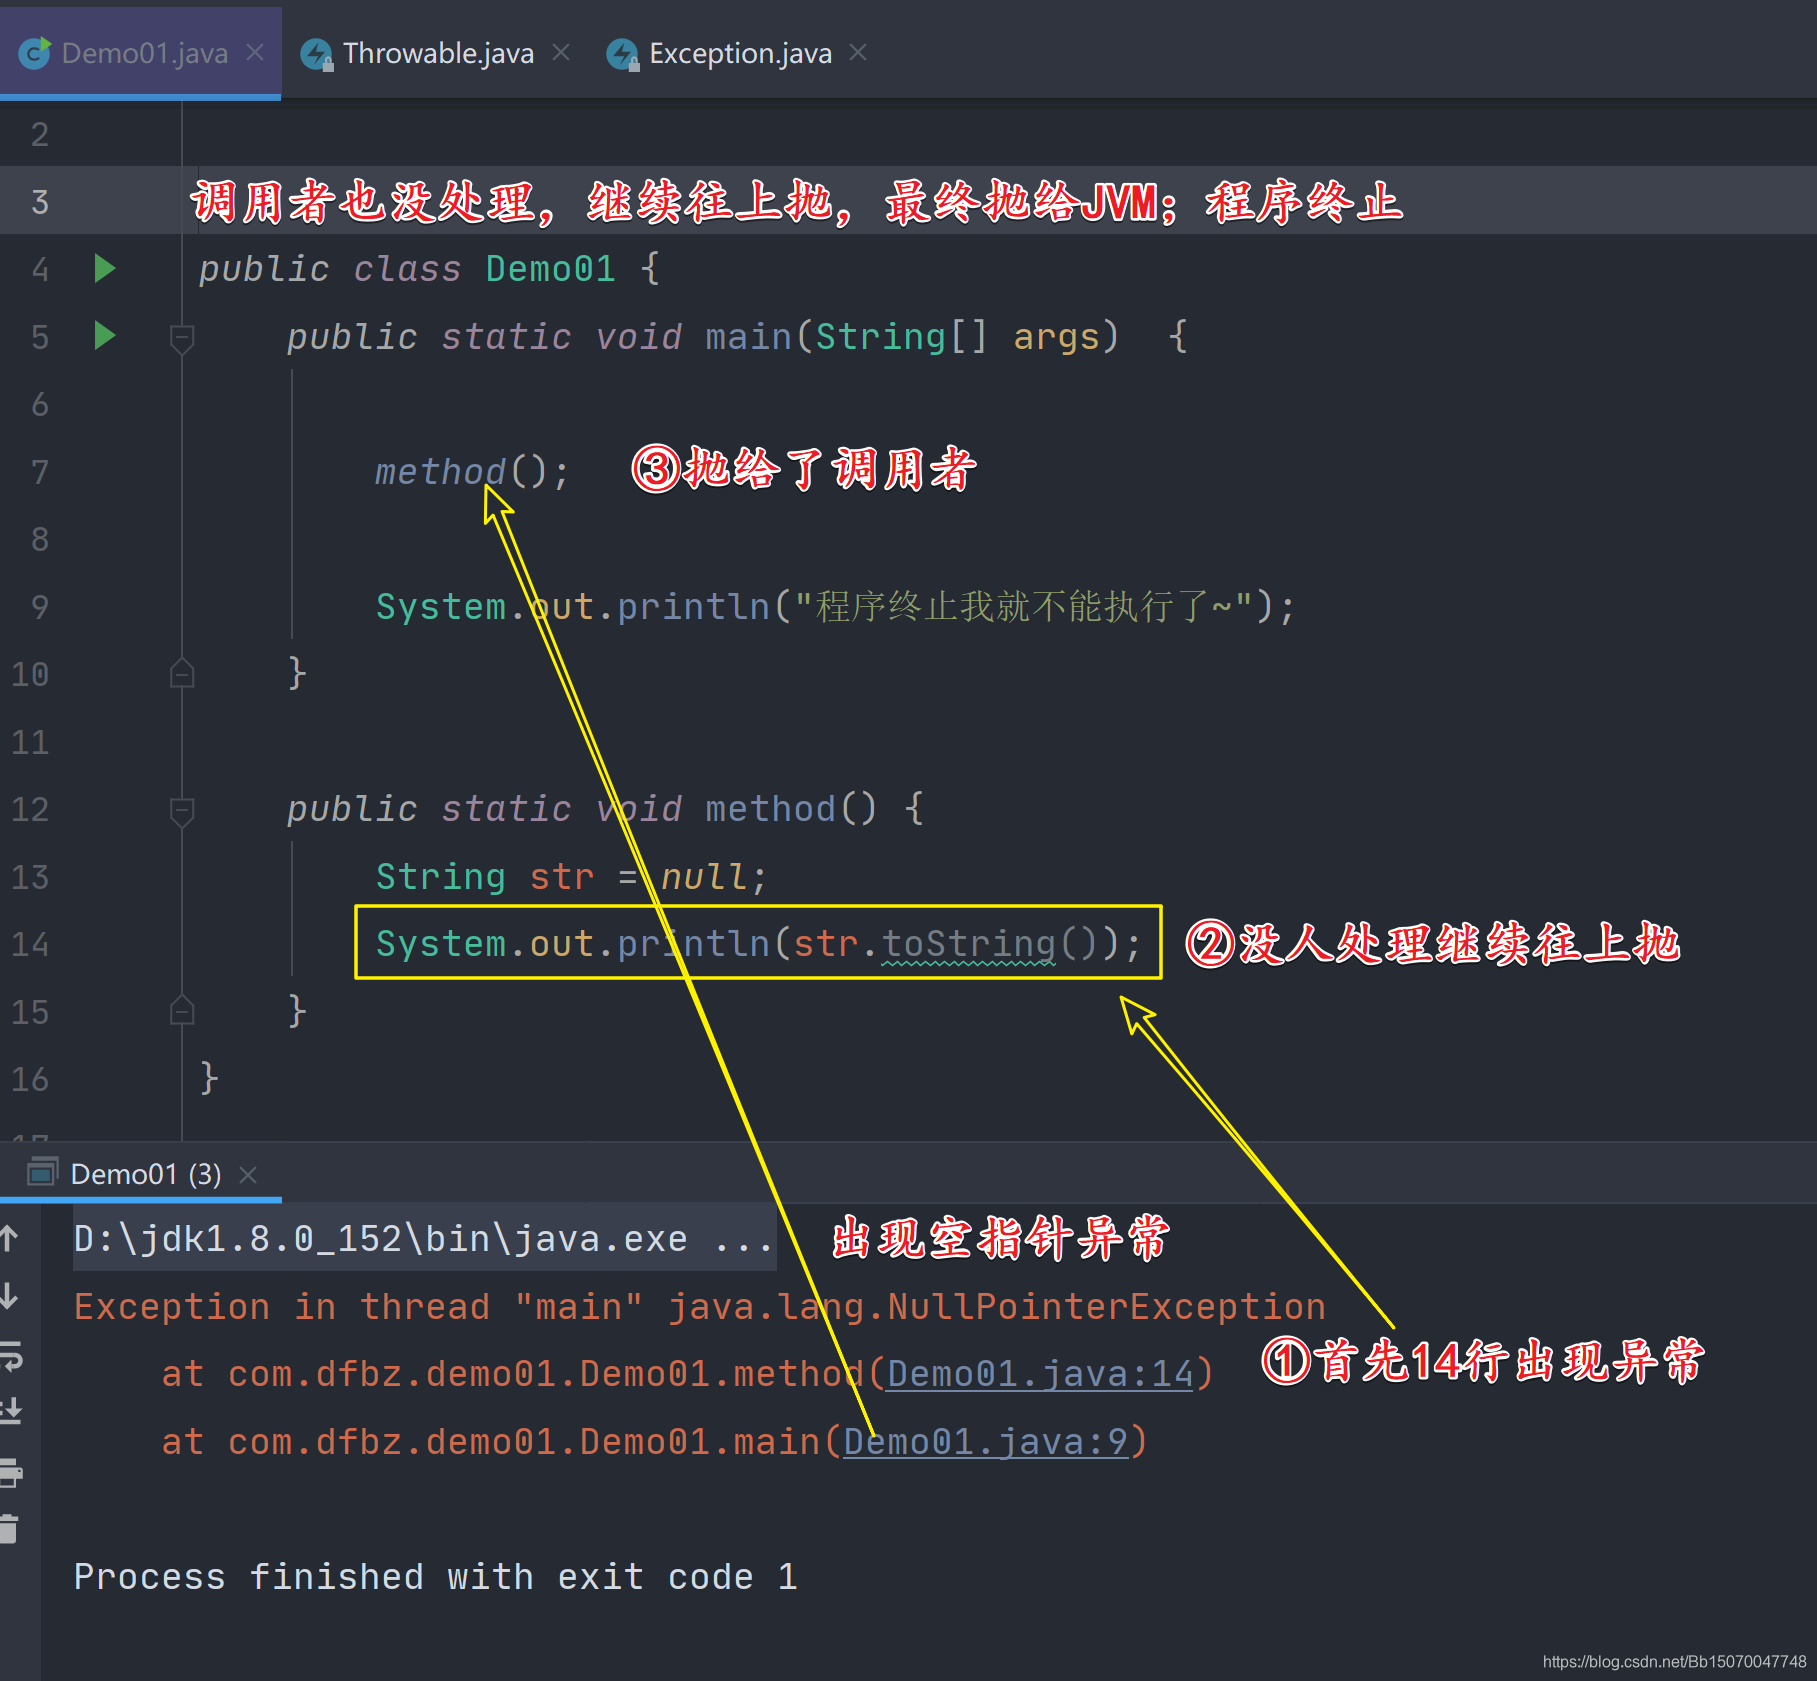
Task: Collapse the main method fold on line 5
Action: pyautogui.click(x=182, y=339)
